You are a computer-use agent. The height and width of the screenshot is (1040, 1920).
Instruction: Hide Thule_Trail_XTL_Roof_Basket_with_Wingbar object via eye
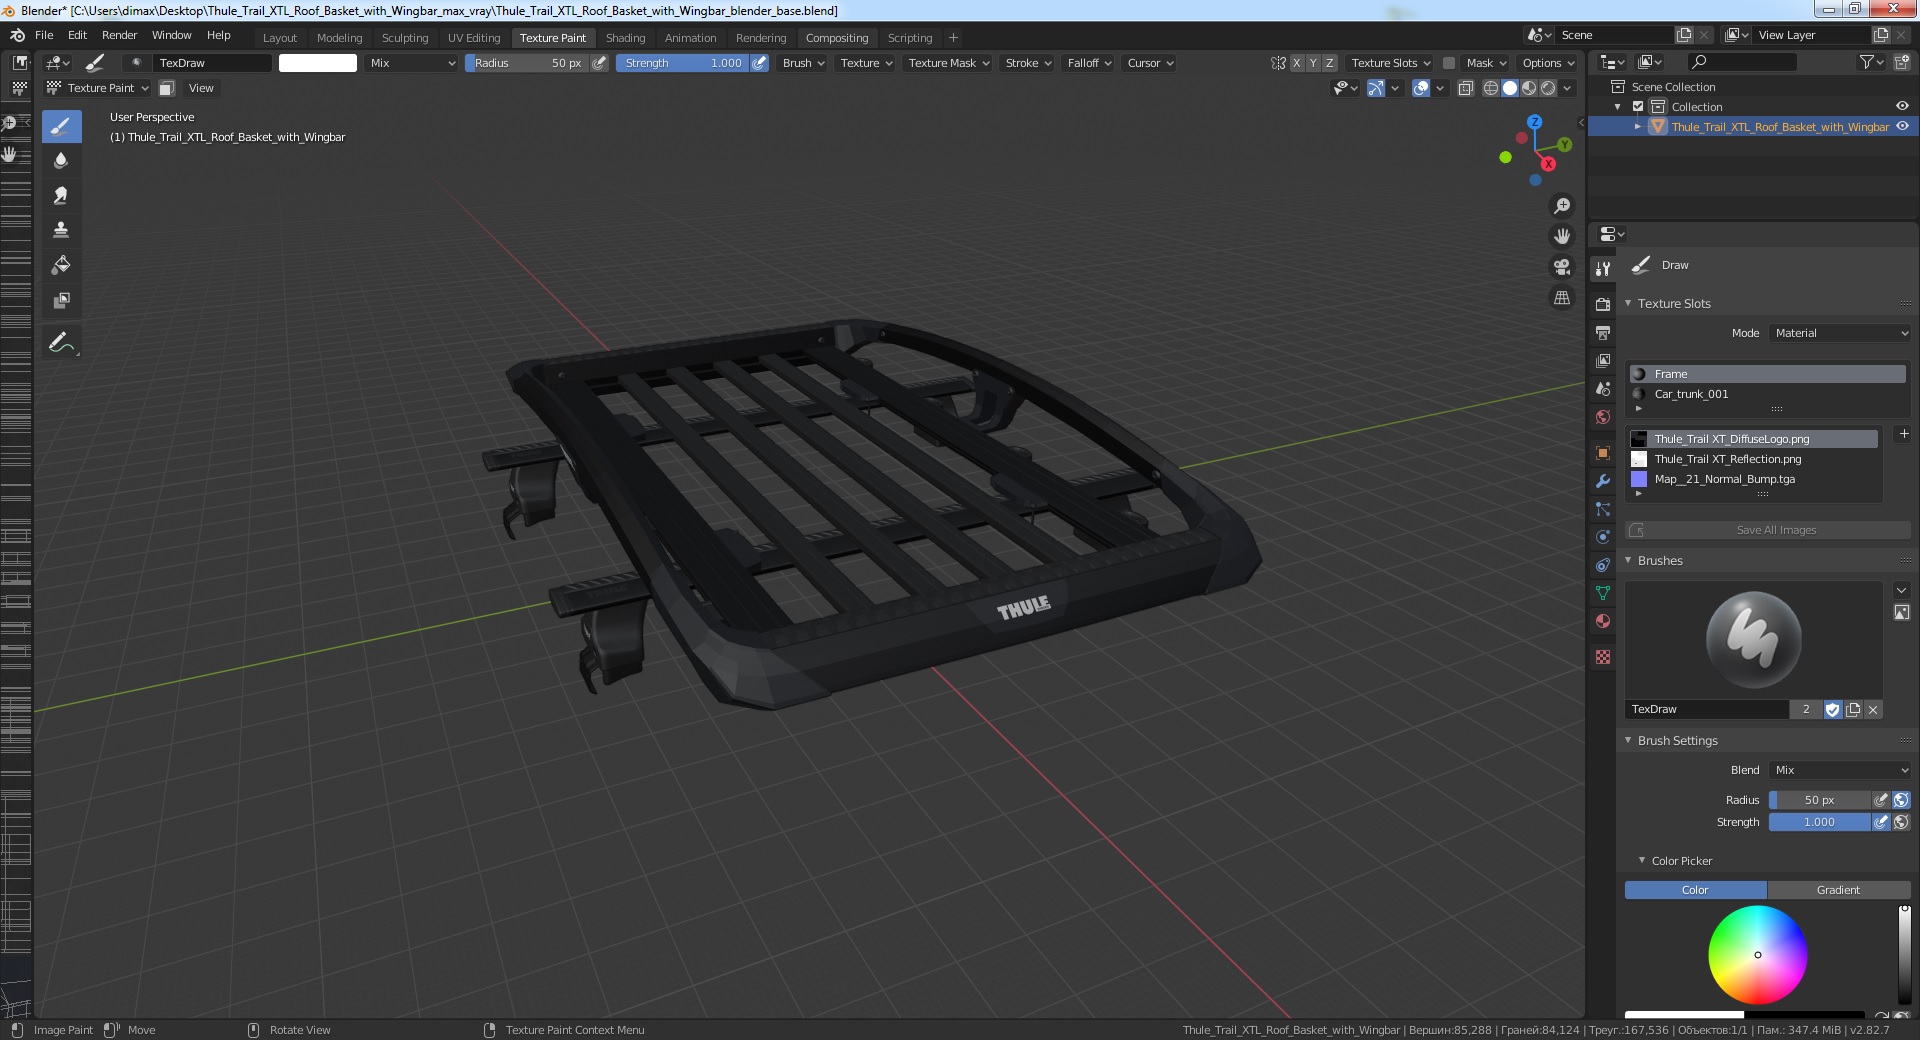pyautogui.click(x=1902, y=127)
